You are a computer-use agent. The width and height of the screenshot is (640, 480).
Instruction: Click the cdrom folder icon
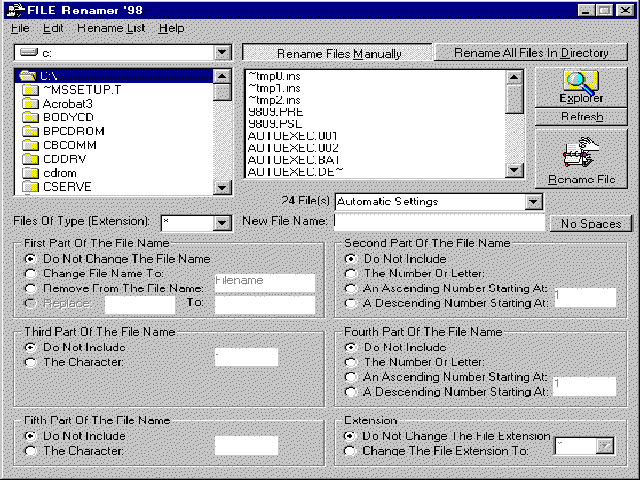click(x=30, y=173)
